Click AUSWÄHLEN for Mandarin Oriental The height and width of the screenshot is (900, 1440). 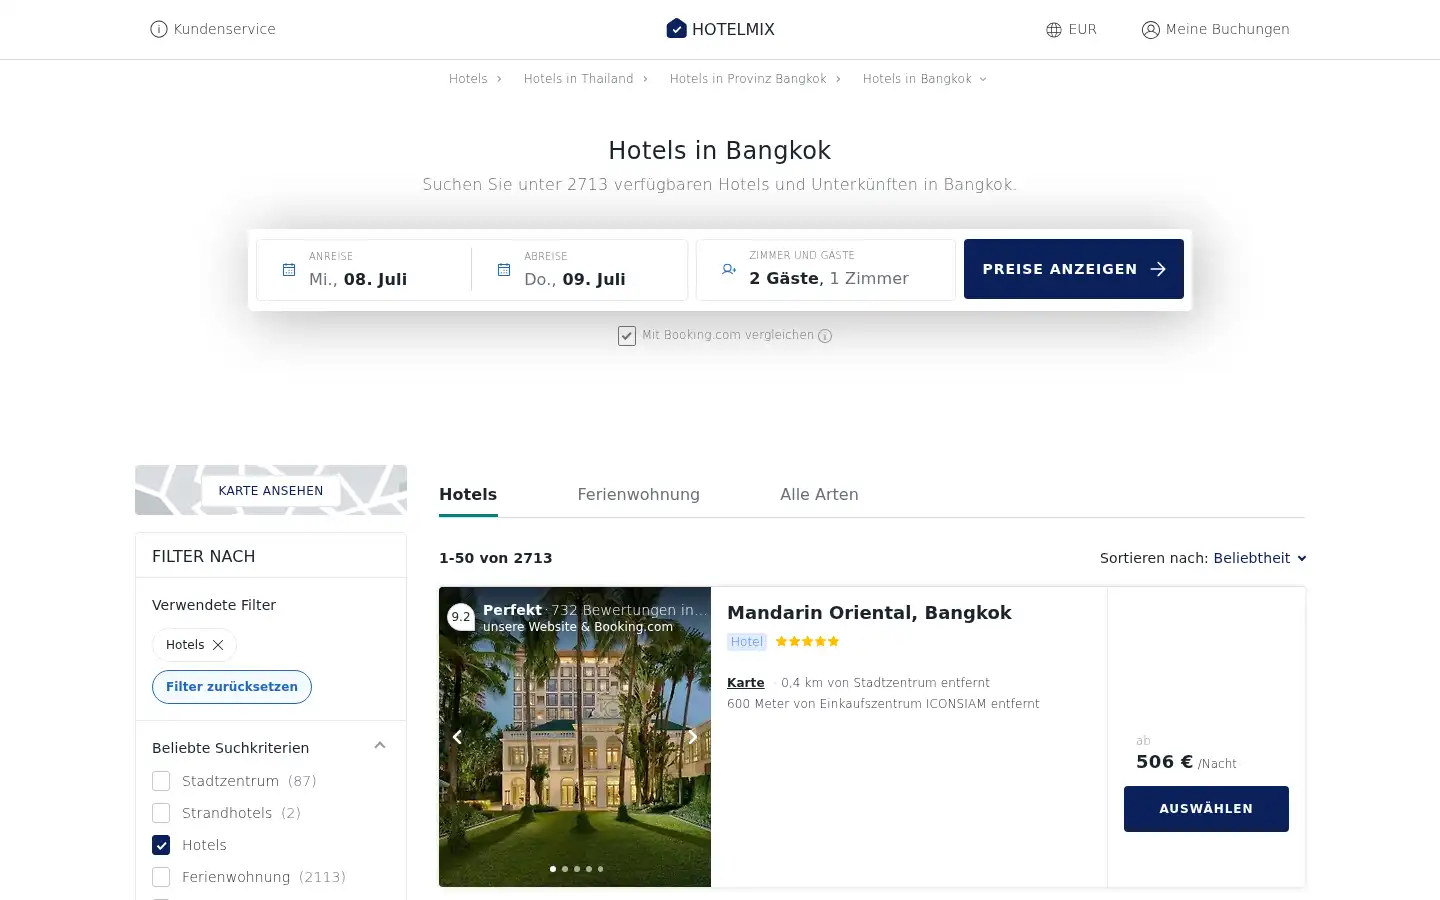[x=1206, y=809]
